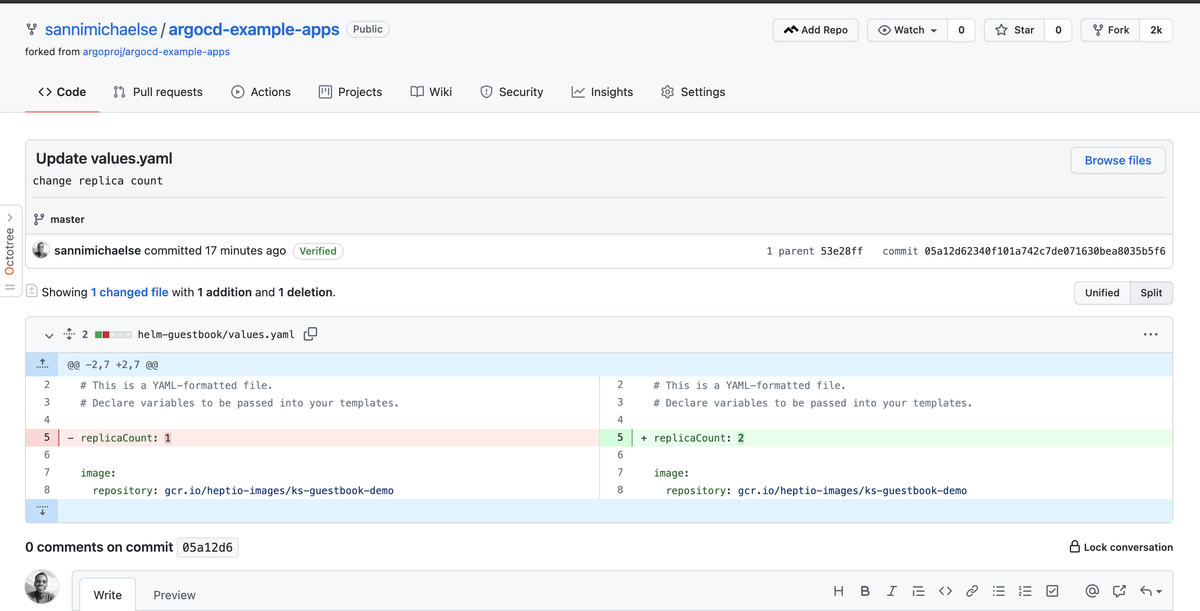Insert code snippet using the code icon
This screenshot has height=611, width=1200.
(x=945, y=591)
